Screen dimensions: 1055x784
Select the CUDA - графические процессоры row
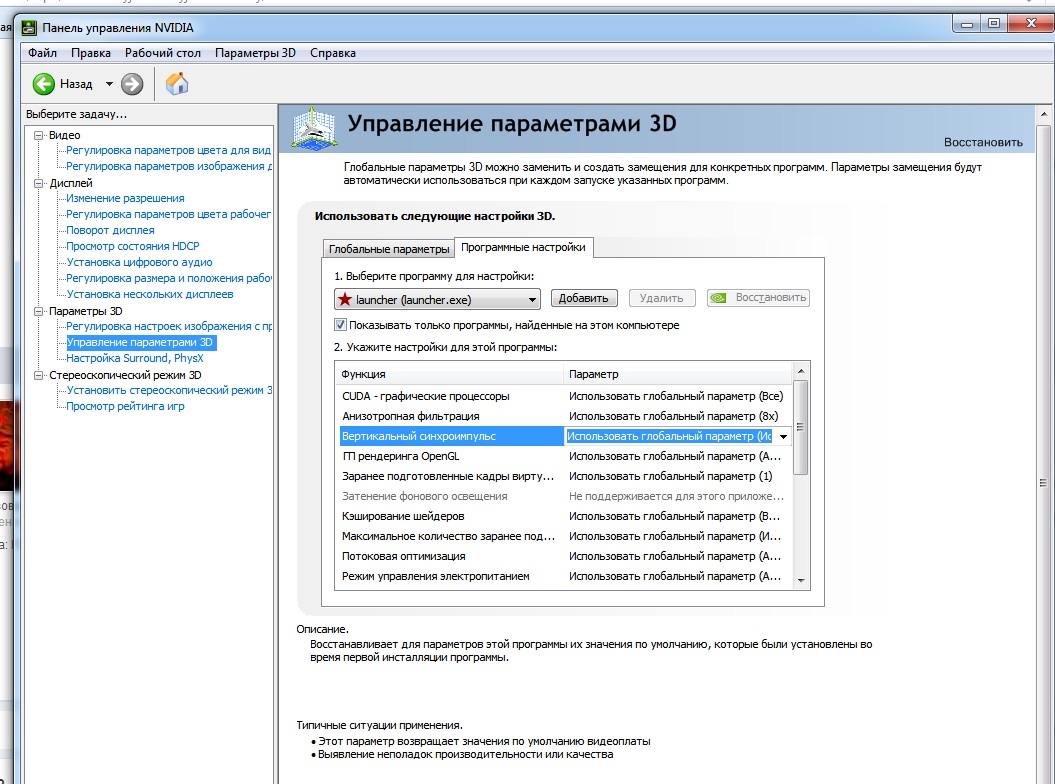pyautogui.click(x=564, y=396)
